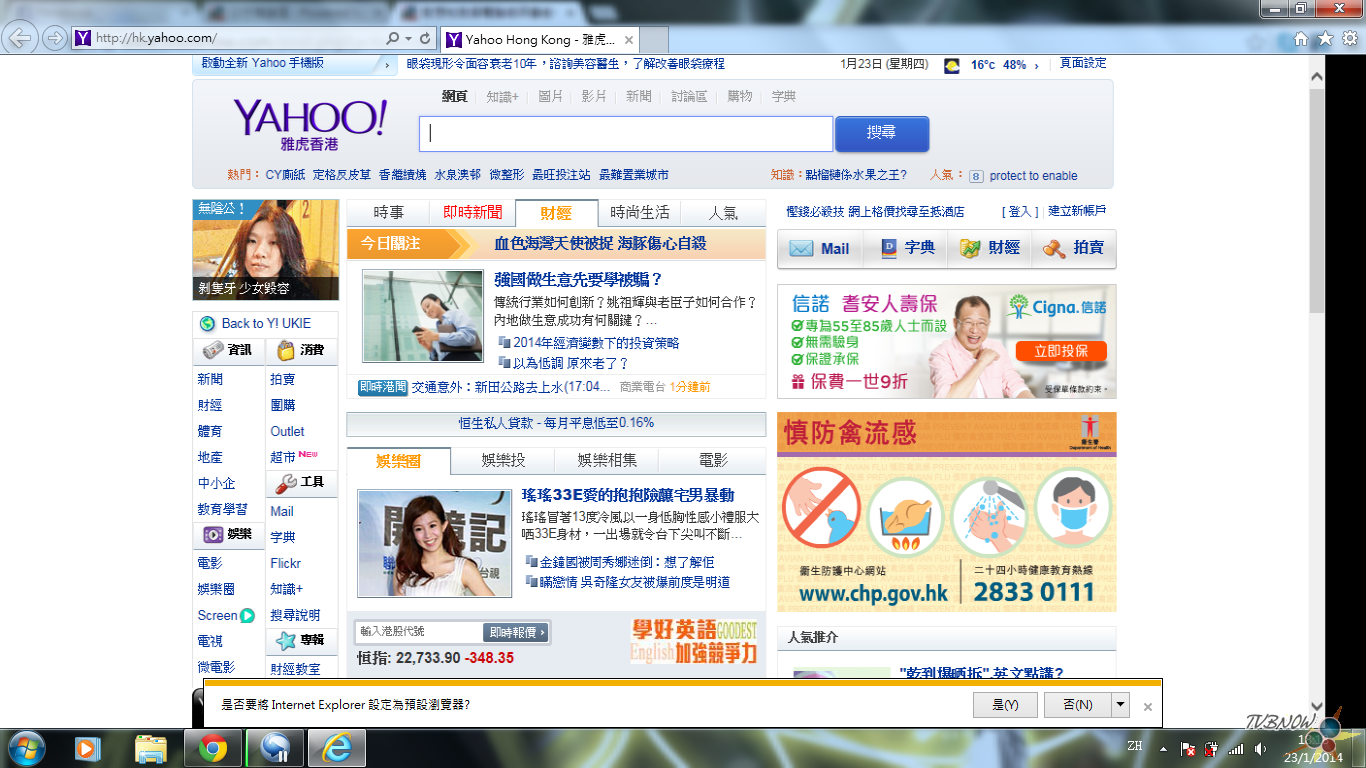Switch to 娛樂投 tab

coord(503,461)
